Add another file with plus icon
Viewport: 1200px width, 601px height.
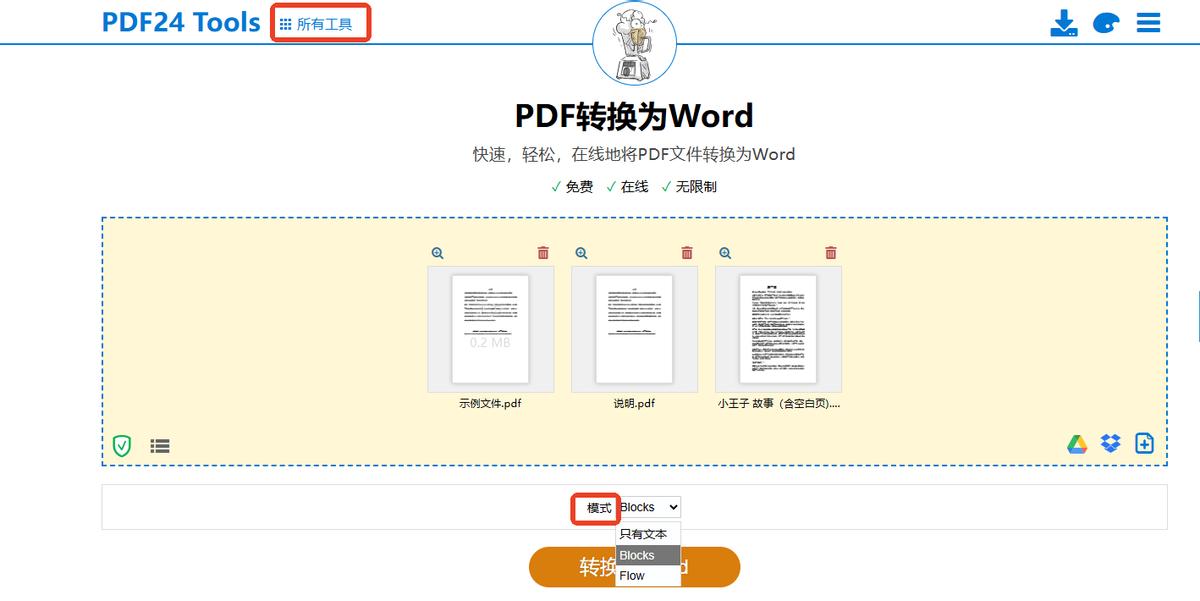[1145, 443]
